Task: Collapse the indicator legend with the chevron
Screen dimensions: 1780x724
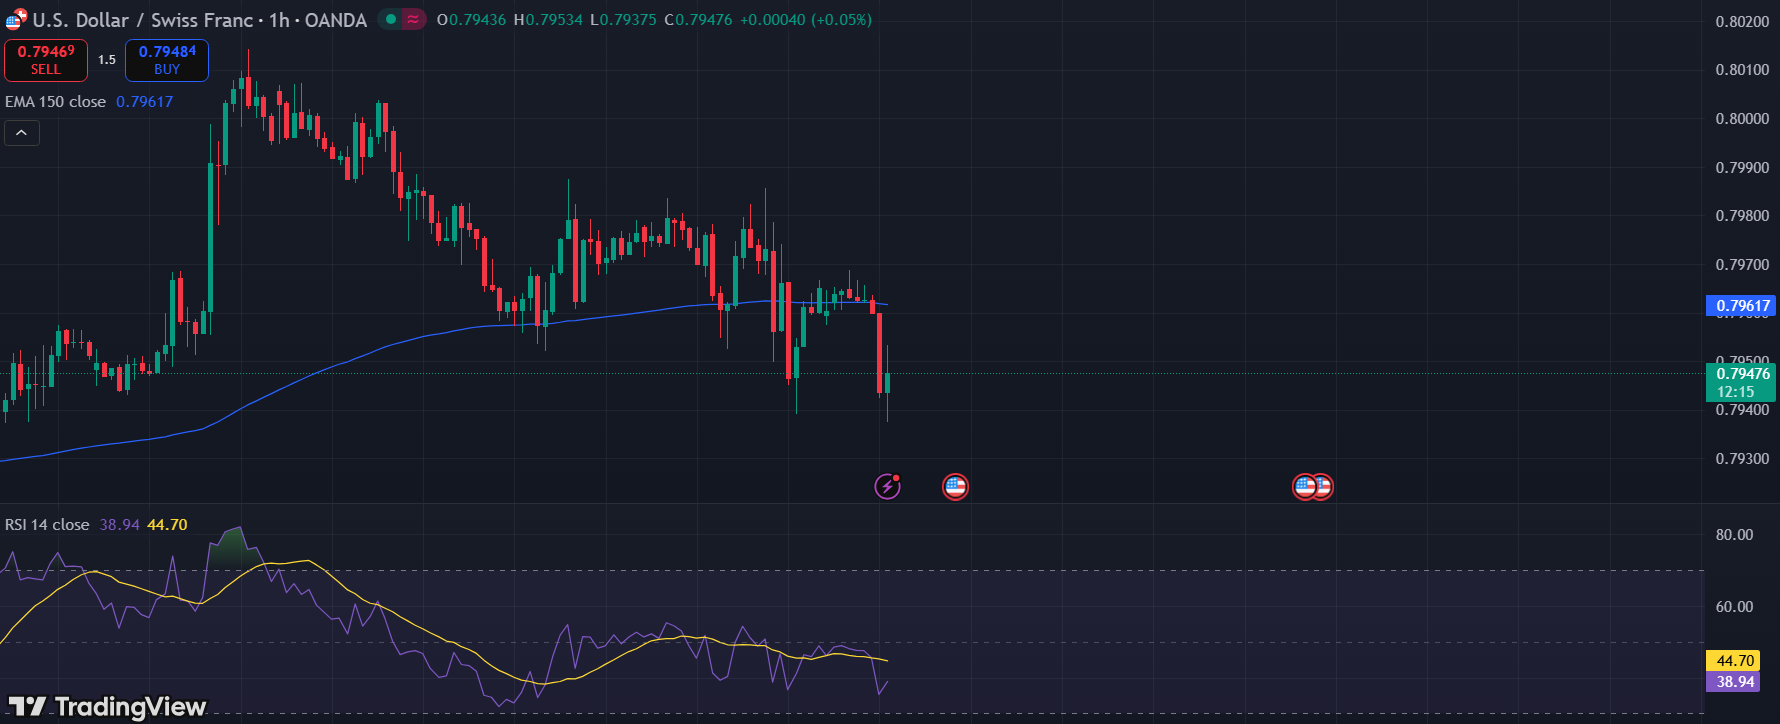Action: (22, 133)
